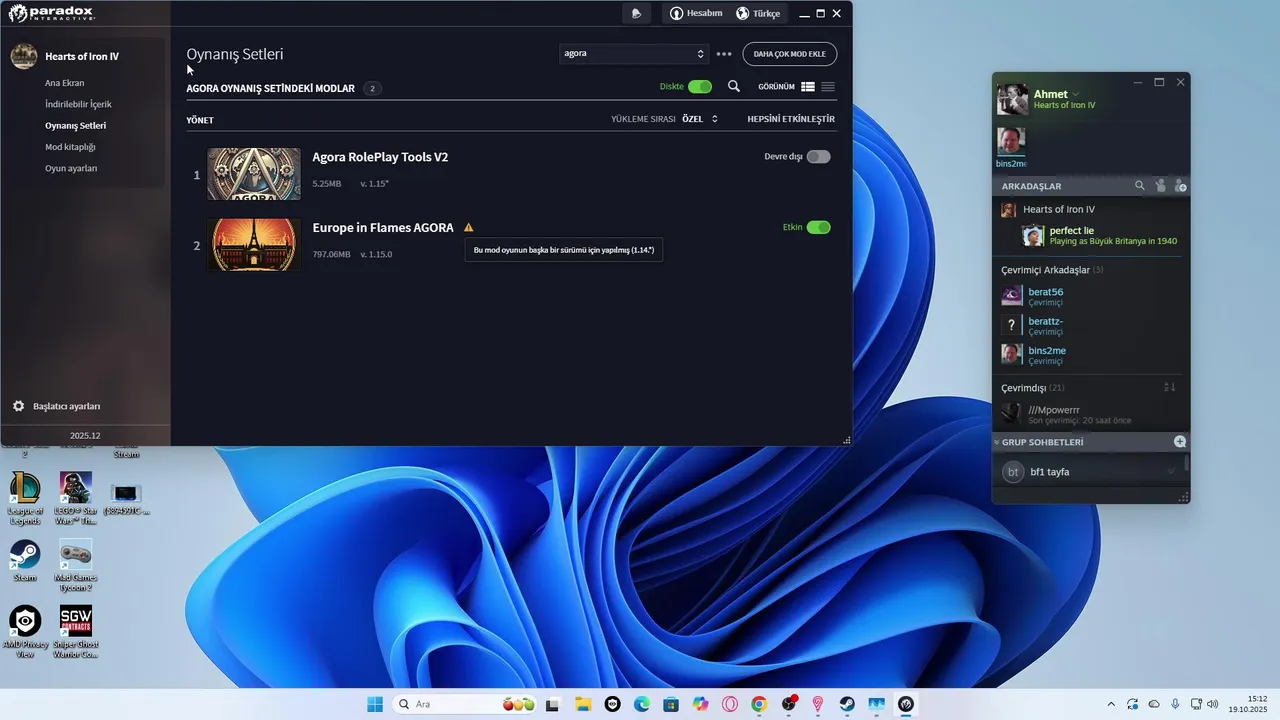Click the Europe in Flames AGORA title
Screen dimensions: 1280x720
coord(383,228)
